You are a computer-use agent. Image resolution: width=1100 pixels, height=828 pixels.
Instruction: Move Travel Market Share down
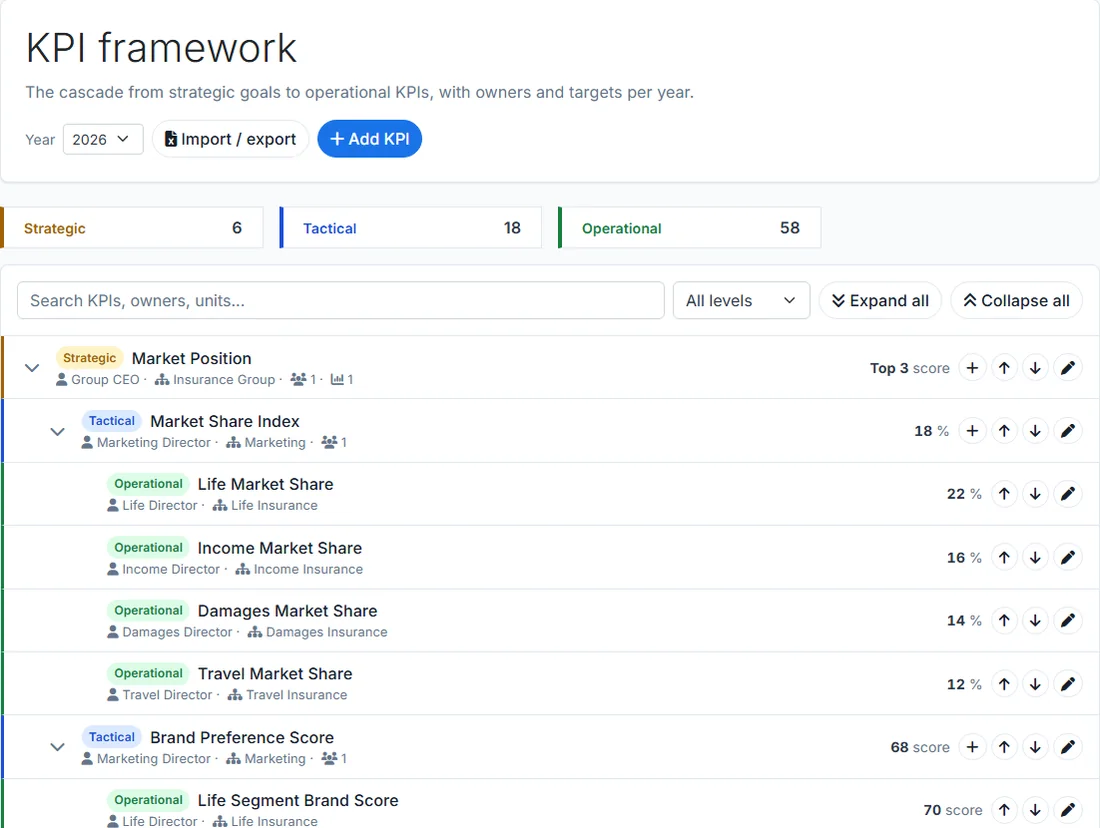(x=1035, y=684)
